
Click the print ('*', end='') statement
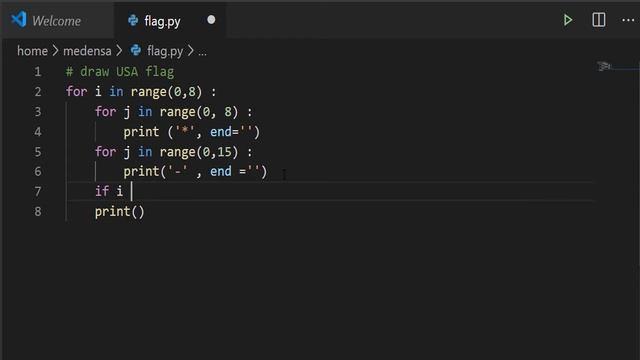coord(191,132)
